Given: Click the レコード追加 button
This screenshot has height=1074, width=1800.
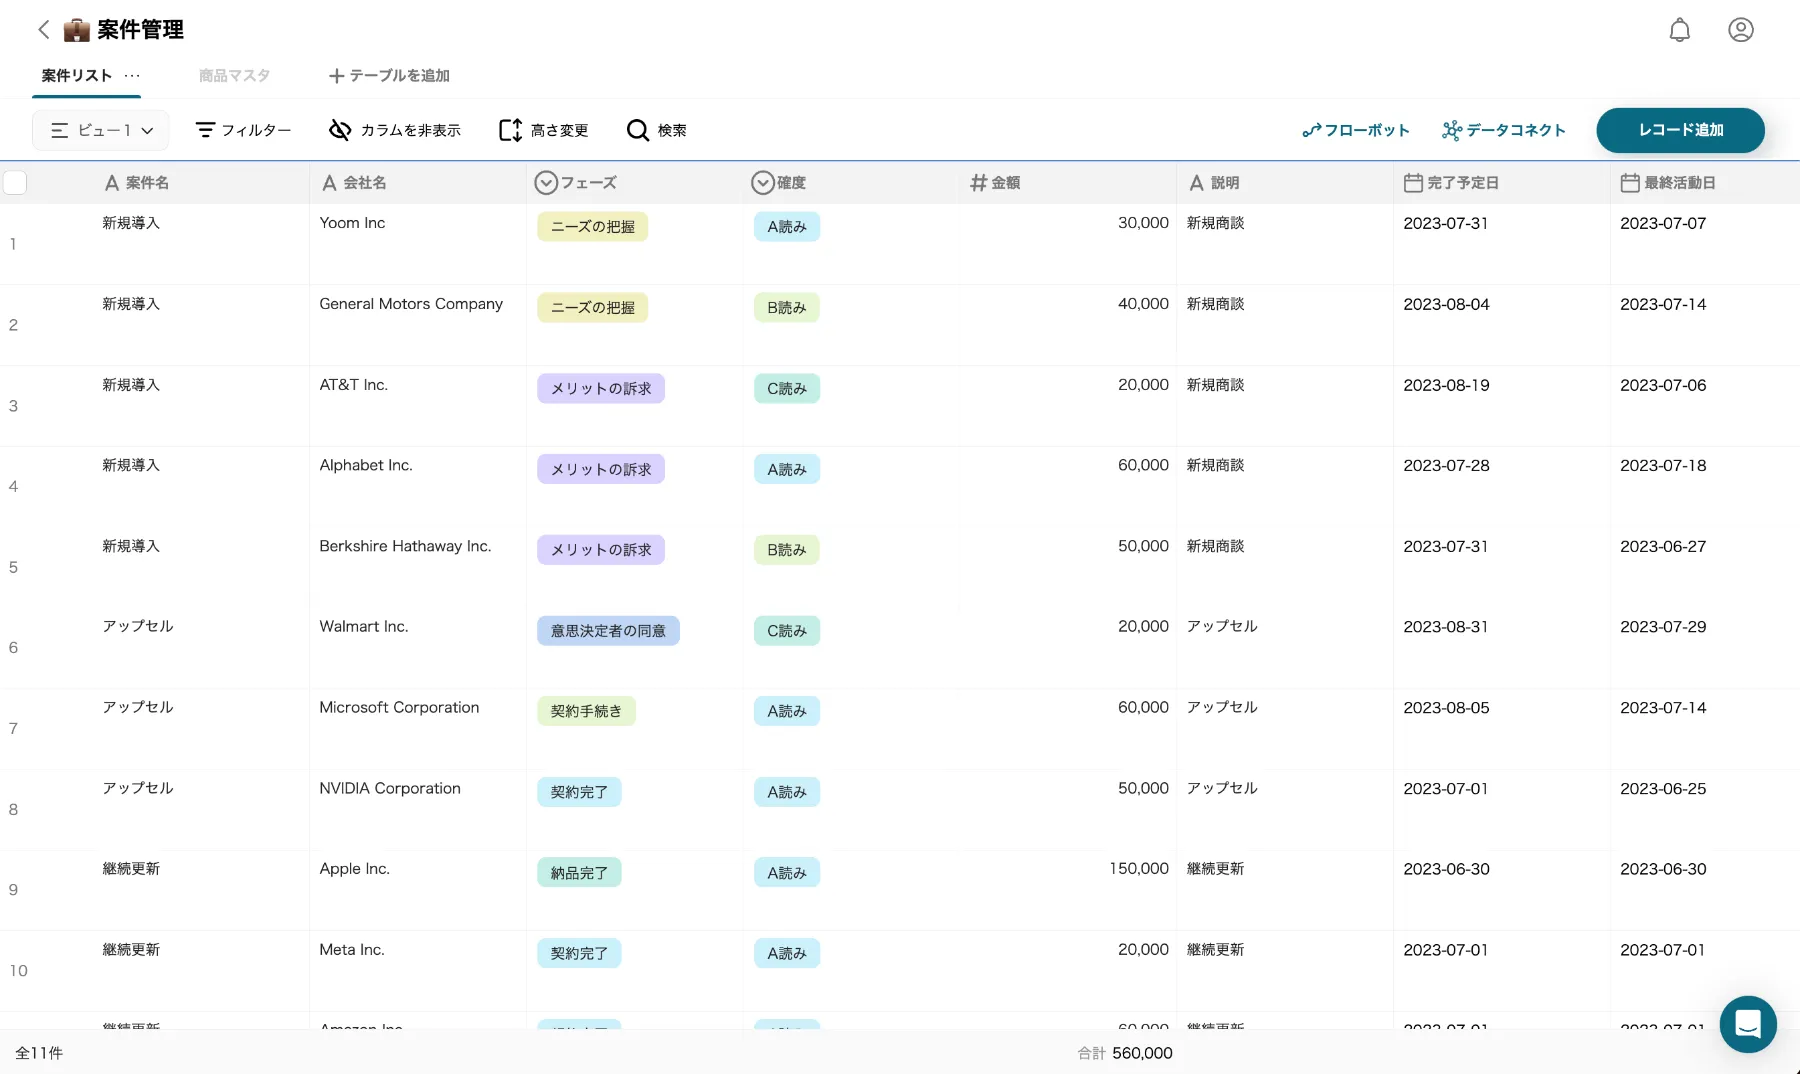Looking at the screenshot, I should 1680,130.
